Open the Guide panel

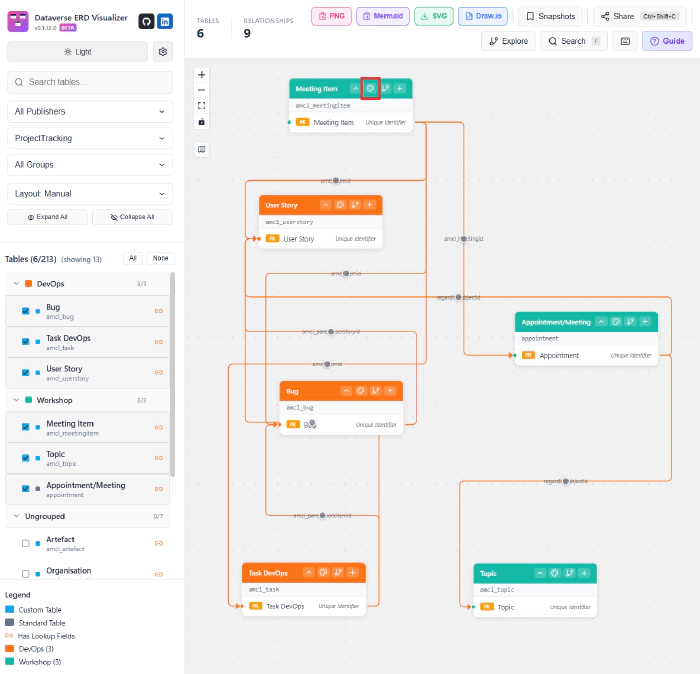point(667,41)
